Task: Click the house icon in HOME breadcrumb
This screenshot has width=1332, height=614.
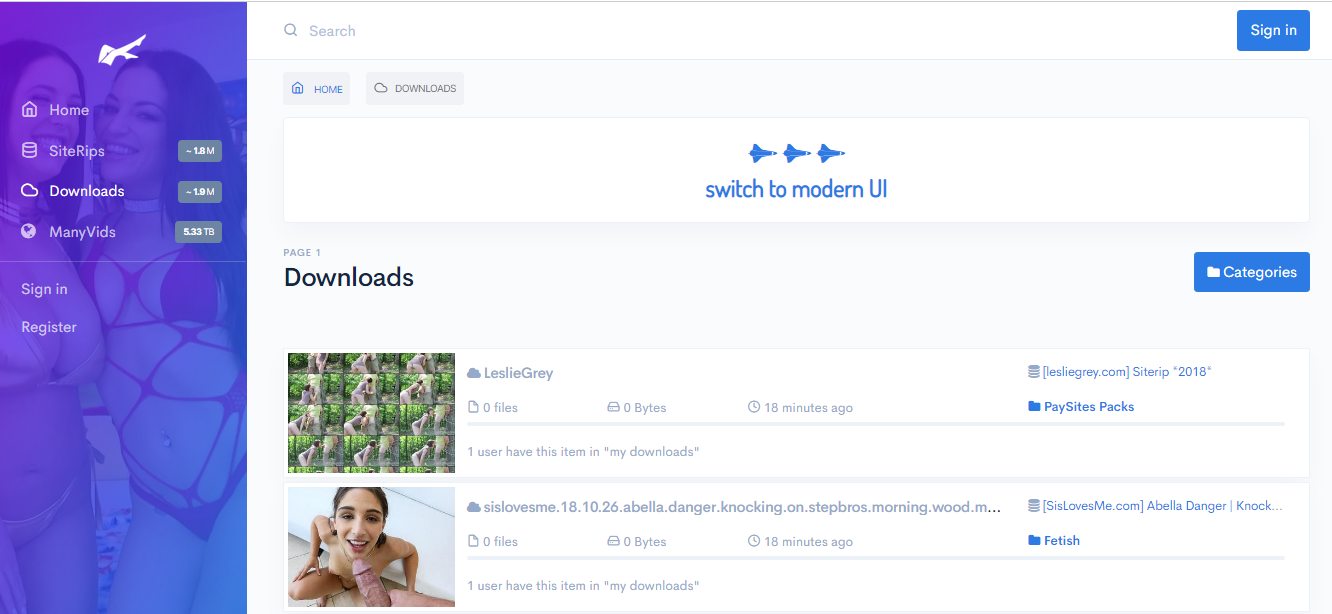Action: pyautogui.click(x=298, y=88)
